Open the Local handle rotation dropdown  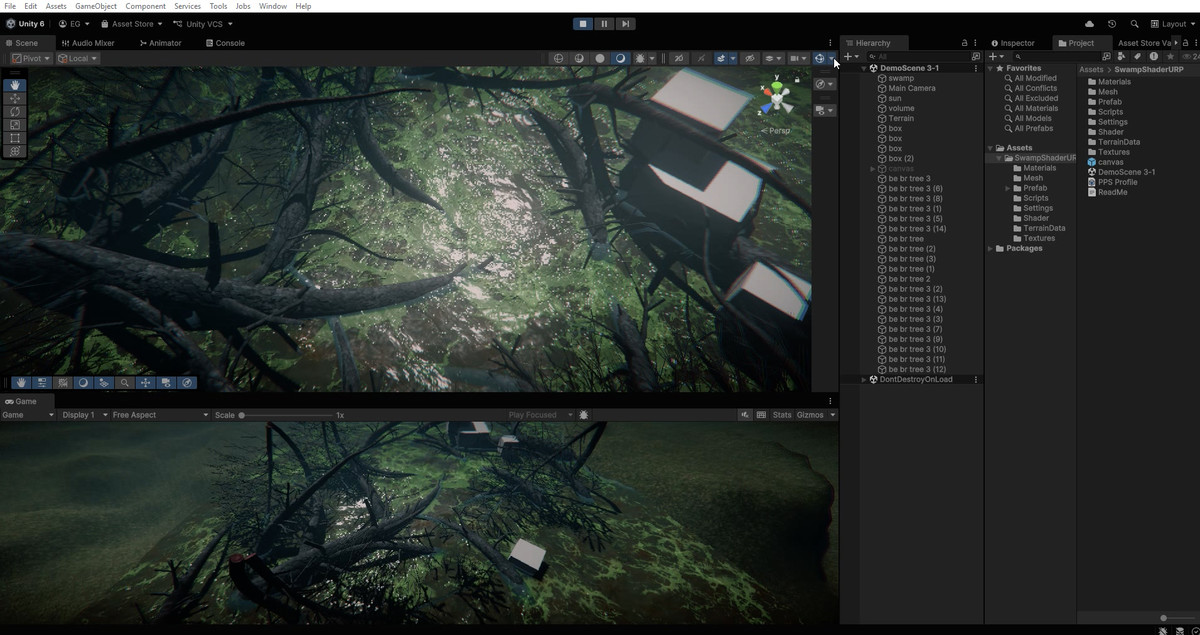(x=77, y=58)
